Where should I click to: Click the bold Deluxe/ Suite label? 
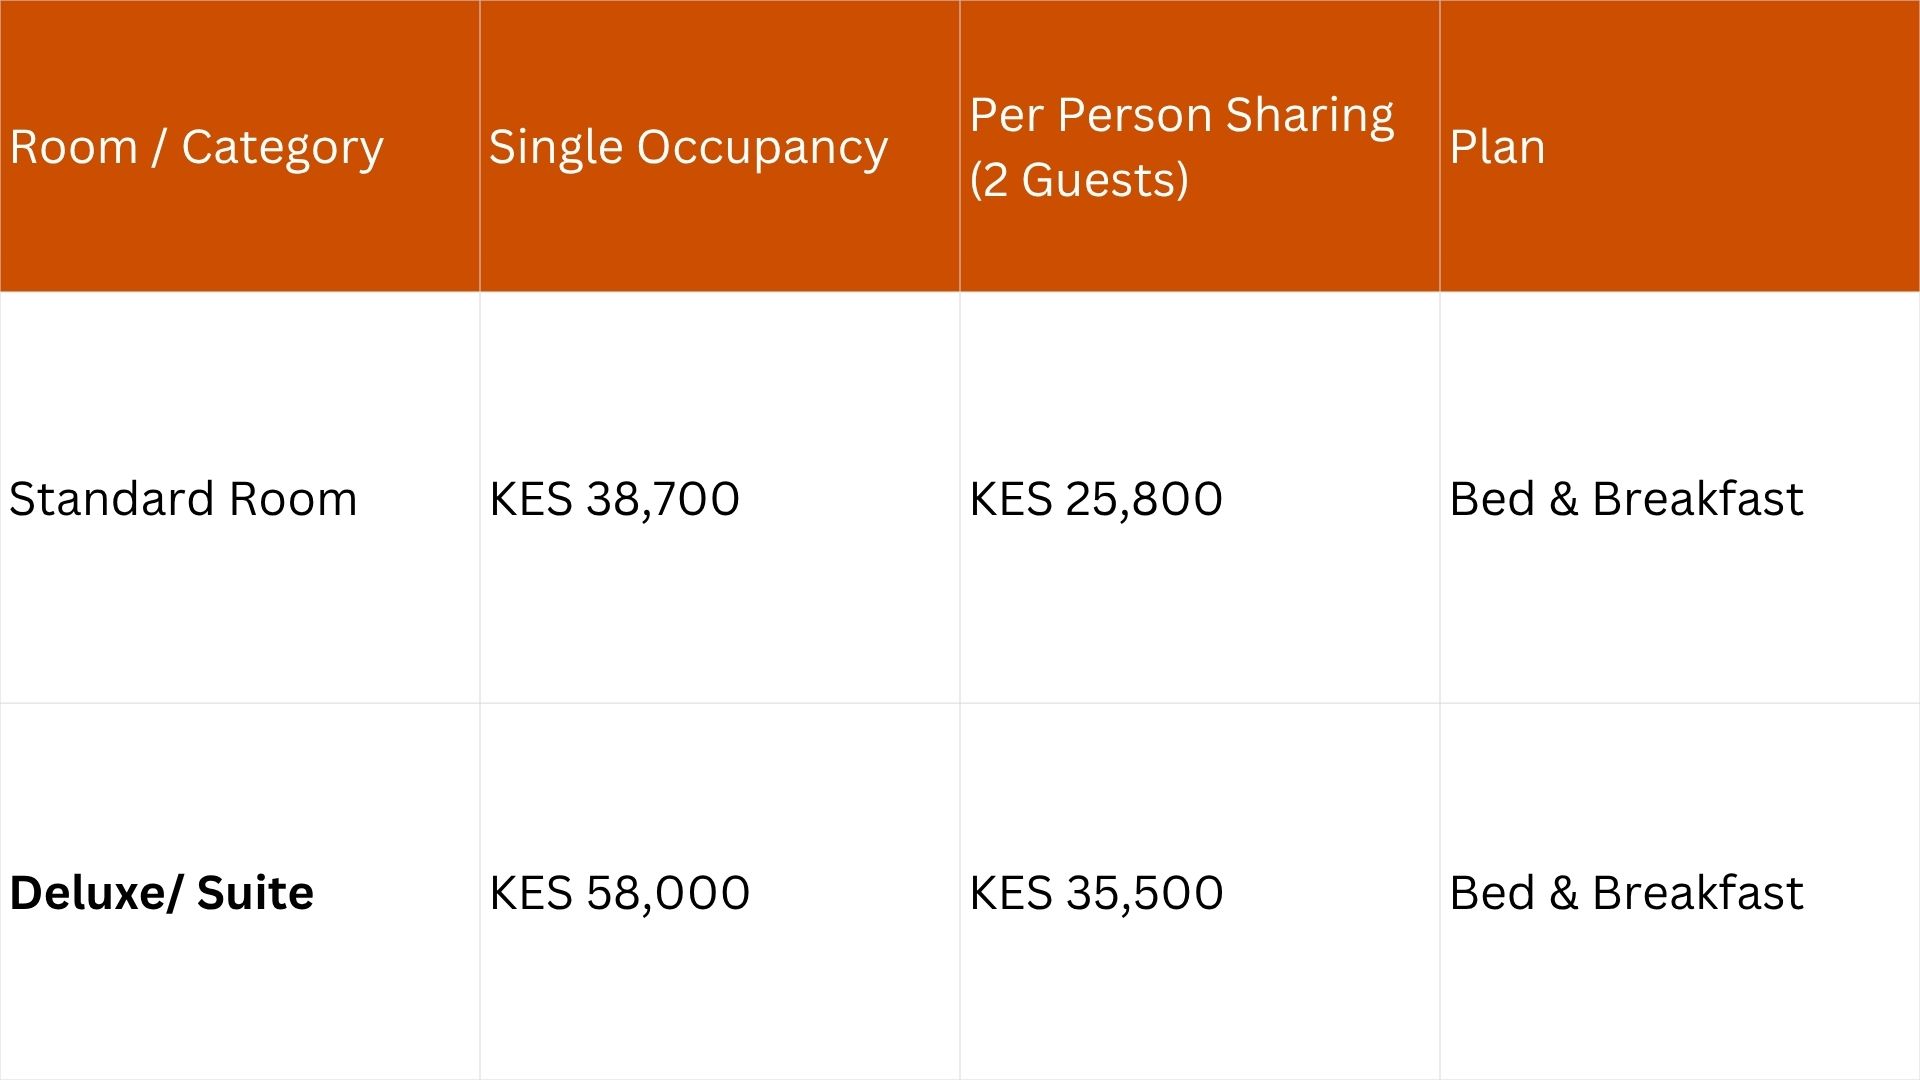pos(161,892)
